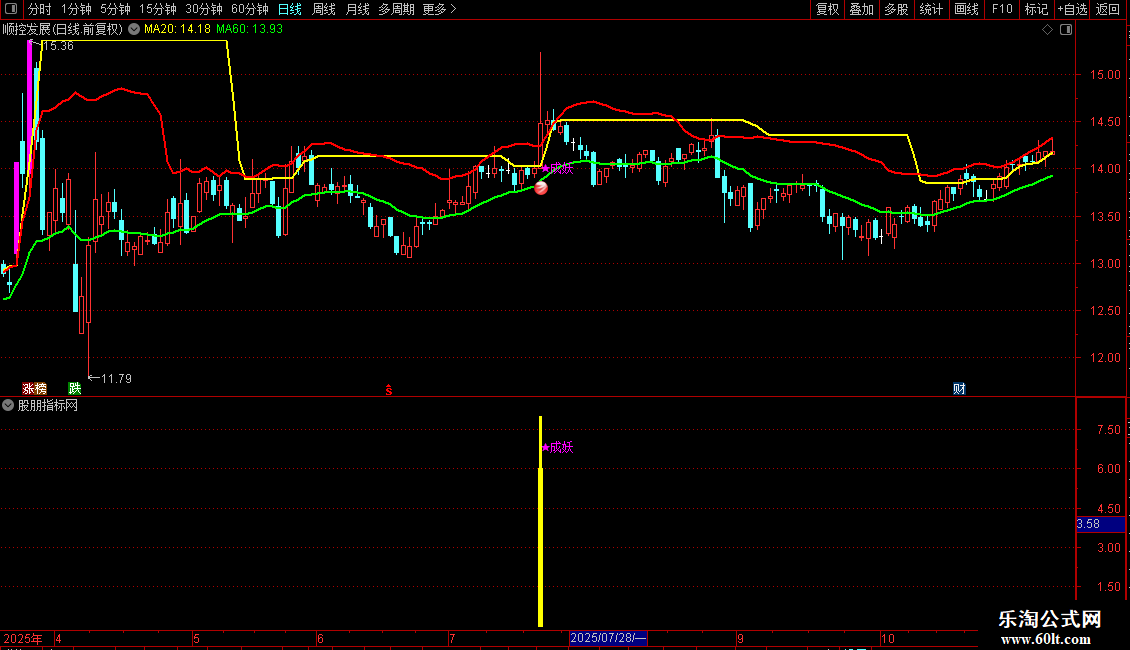Image resolution: width=1130 pixels, height=650 pixels.
Task: Click the 复权 adjustment button
Action: pyautogui.click(x=827, y=9)
